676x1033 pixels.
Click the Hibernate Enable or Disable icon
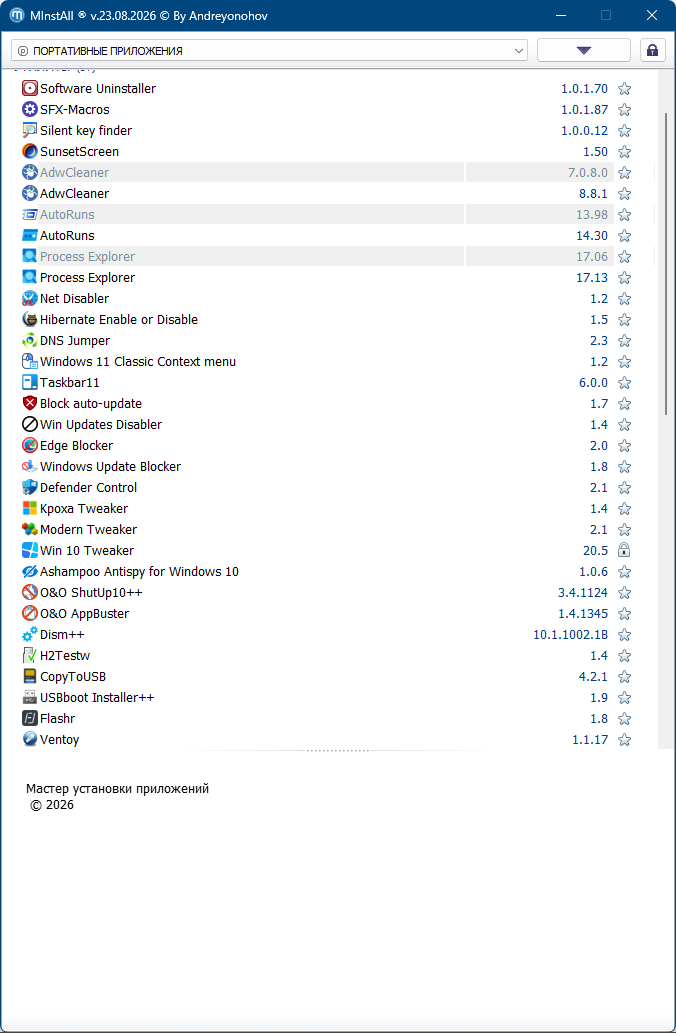point(30,320)
